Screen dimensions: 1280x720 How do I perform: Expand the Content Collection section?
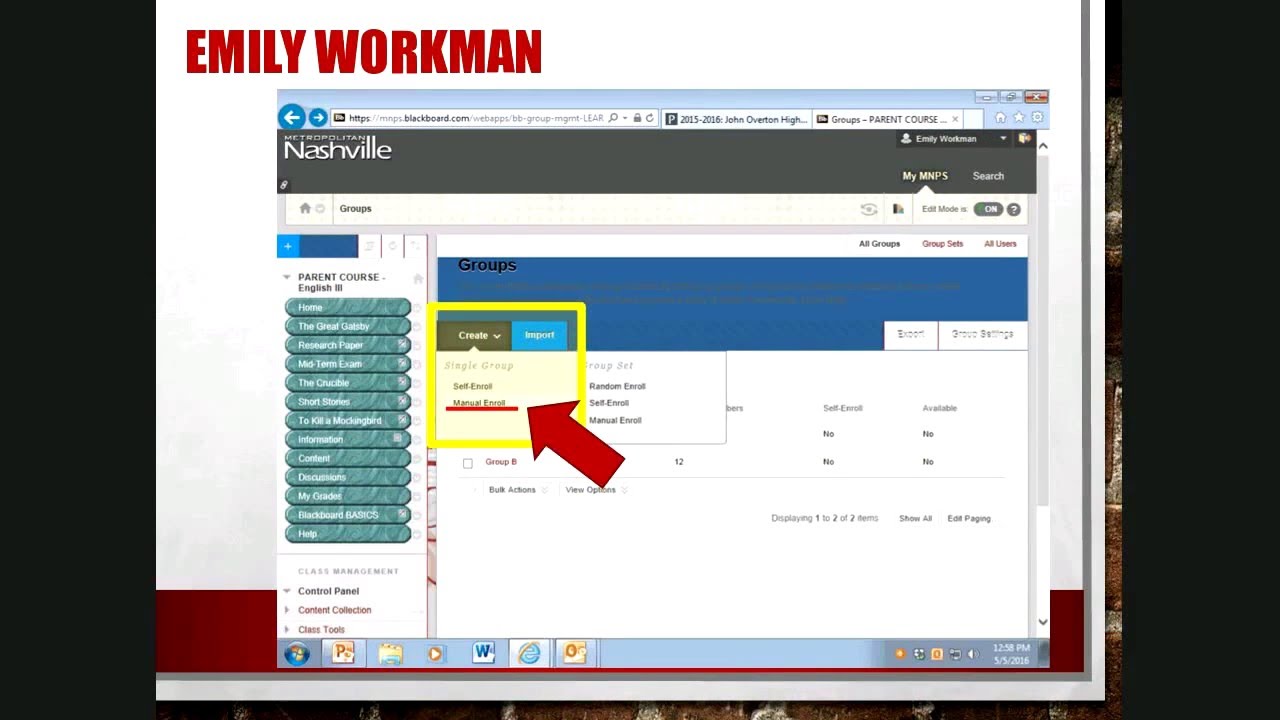287,610
